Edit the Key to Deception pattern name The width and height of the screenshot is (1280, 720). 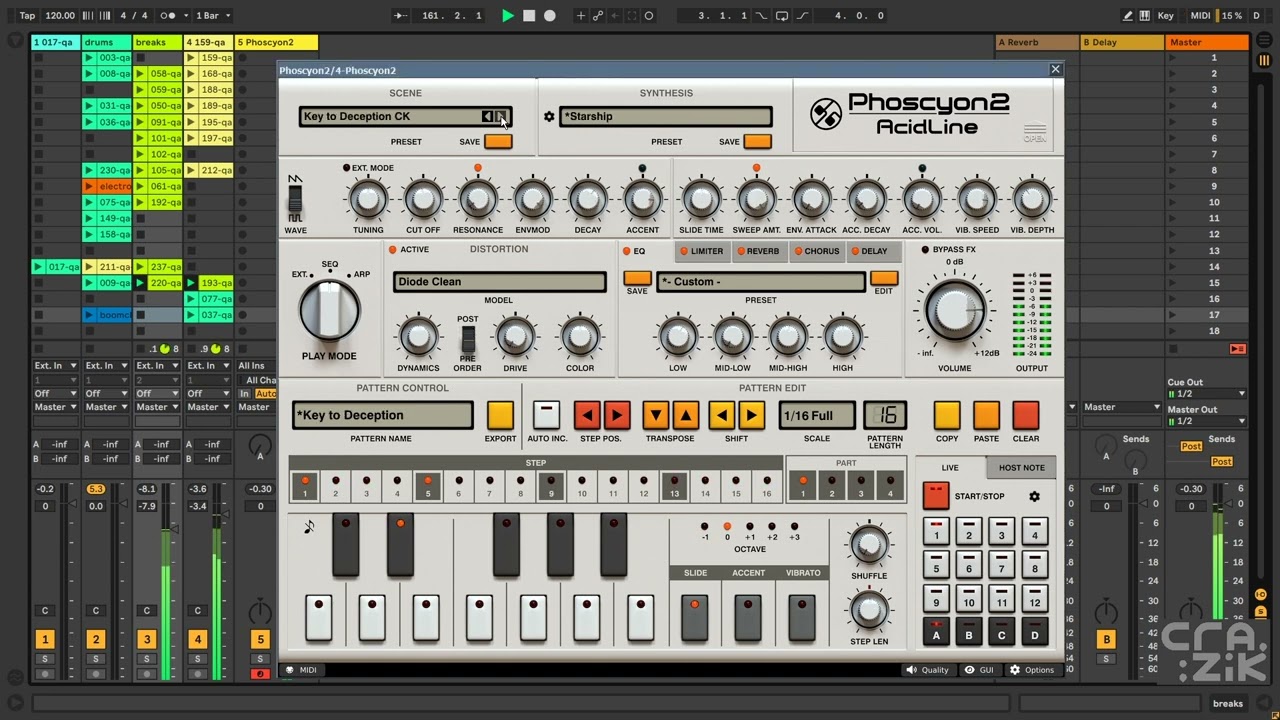click(x=383, y=415)
